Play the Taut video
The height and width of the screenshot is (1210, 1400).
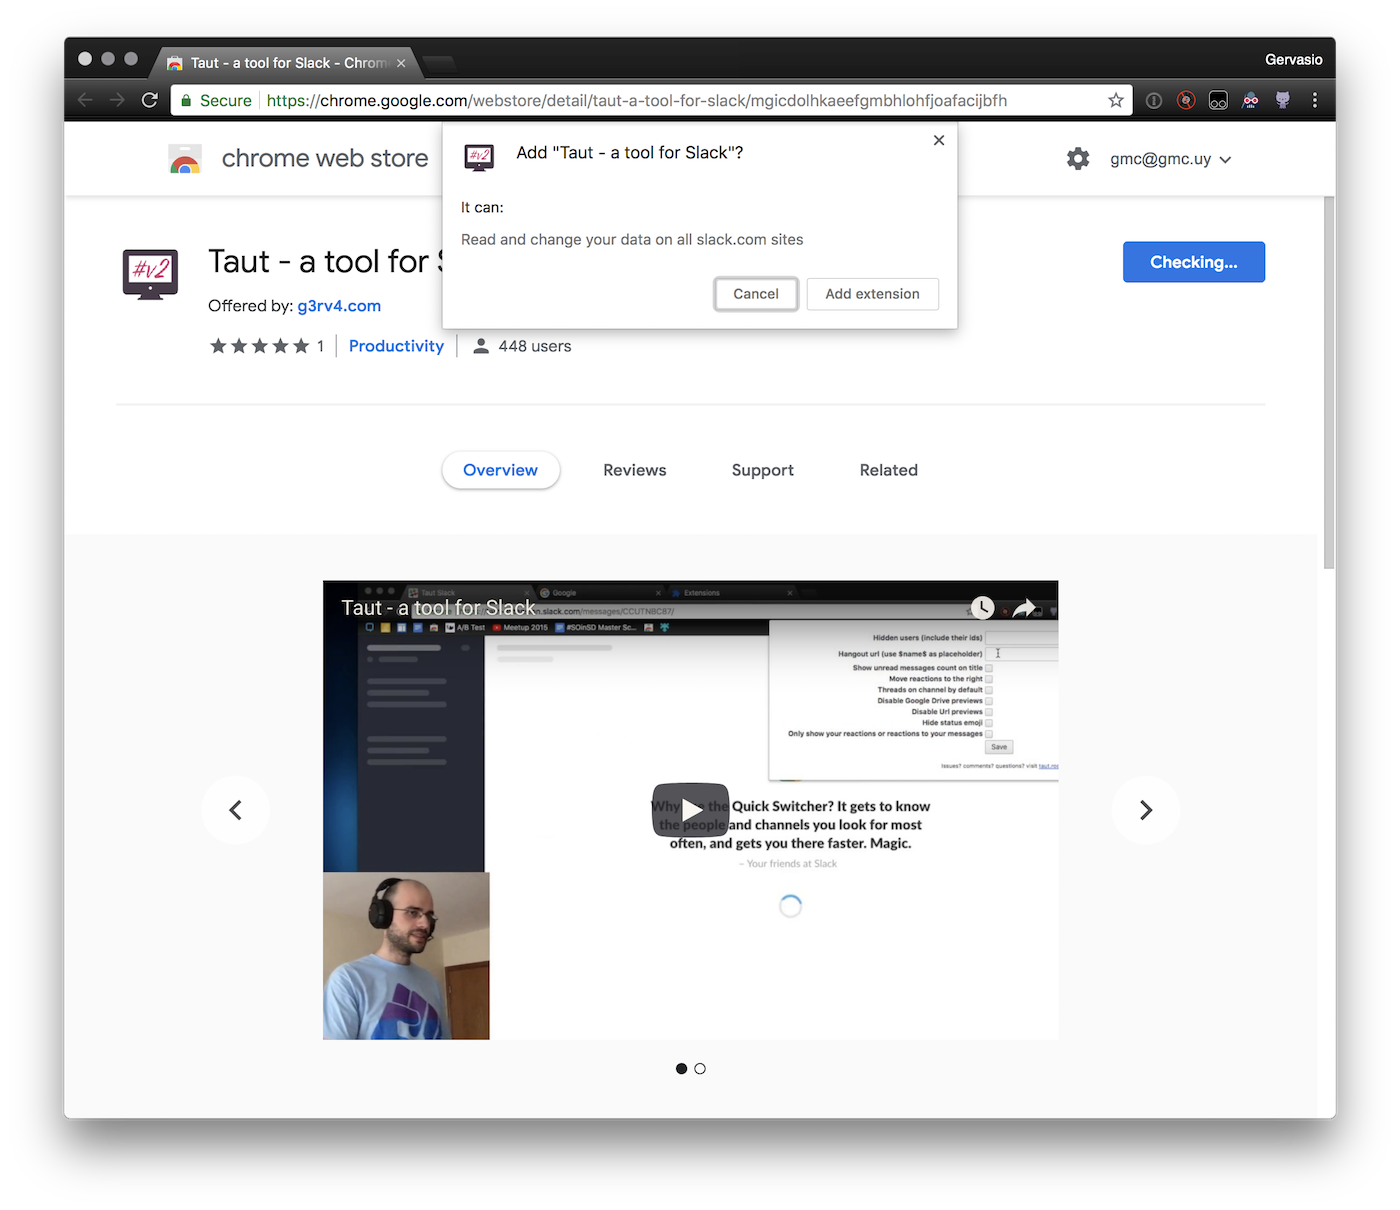691,809
